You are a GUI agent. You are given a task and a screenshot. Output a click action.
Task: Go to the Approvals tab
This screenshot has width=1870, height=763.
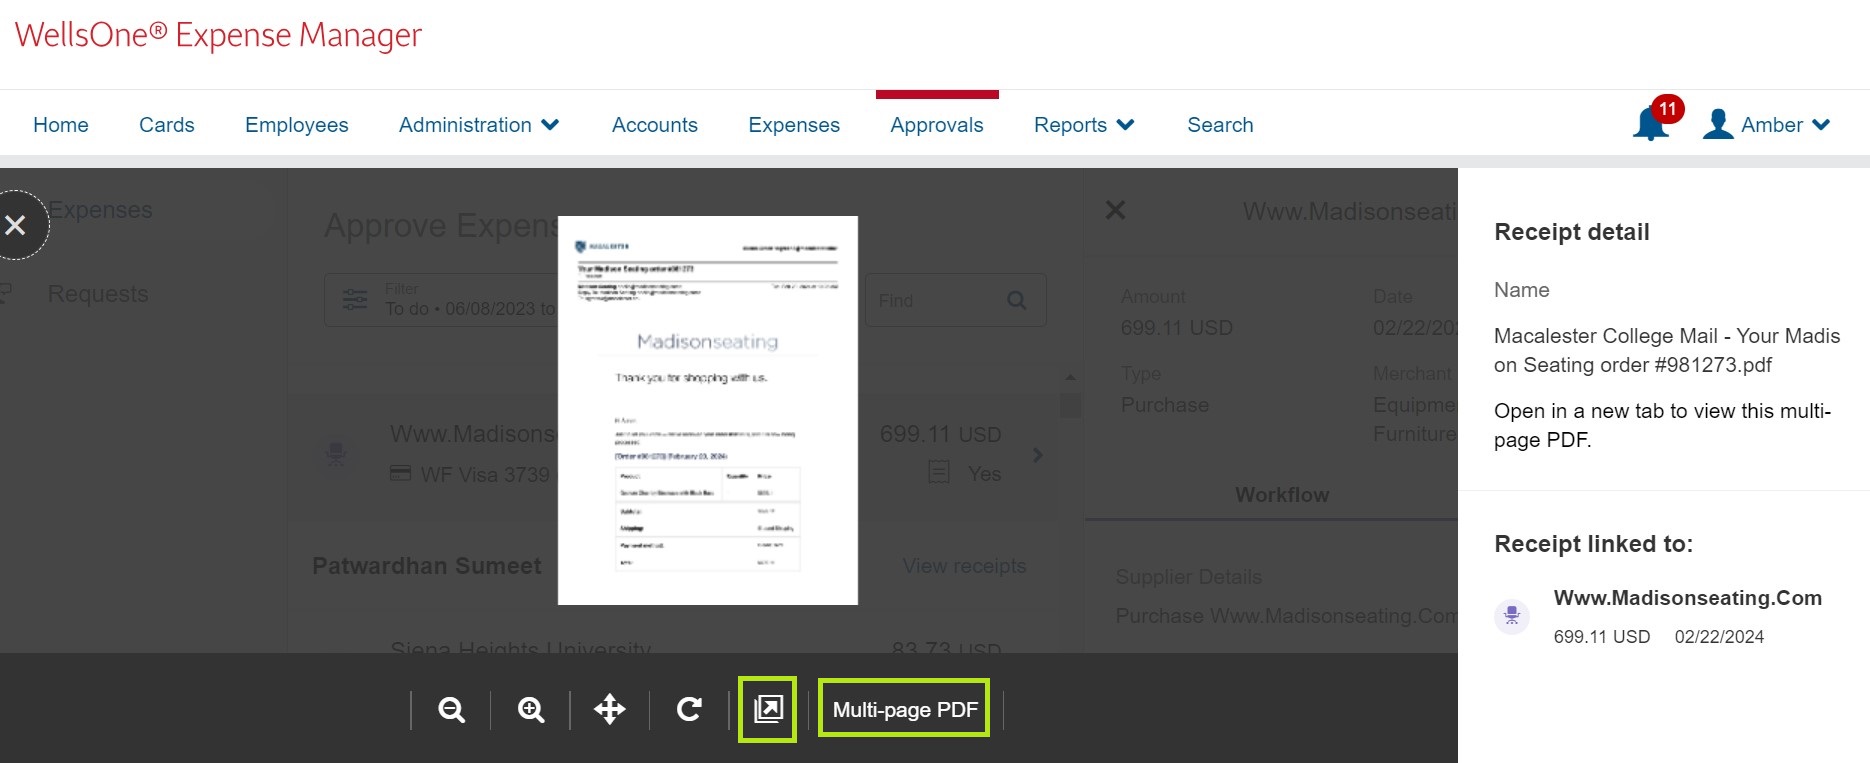pos(937,125)
